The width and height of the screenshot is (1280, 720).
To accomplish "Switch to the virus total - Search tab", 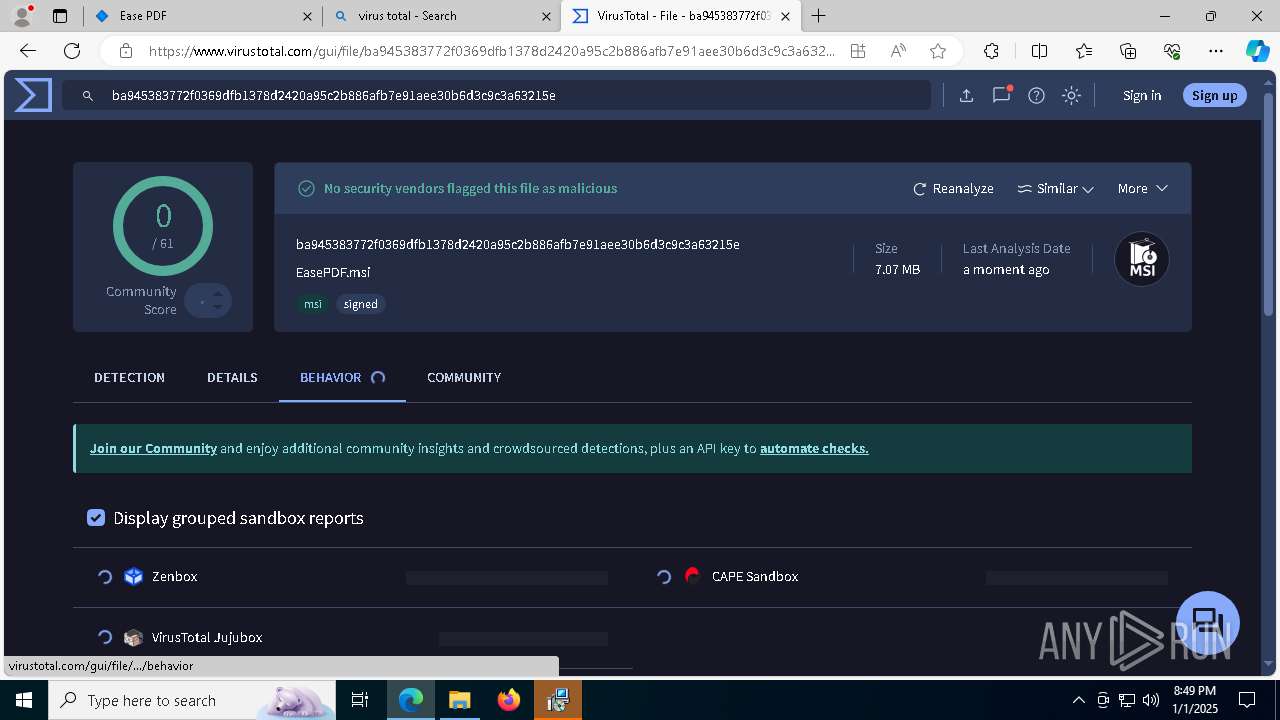I will point(442,16).
